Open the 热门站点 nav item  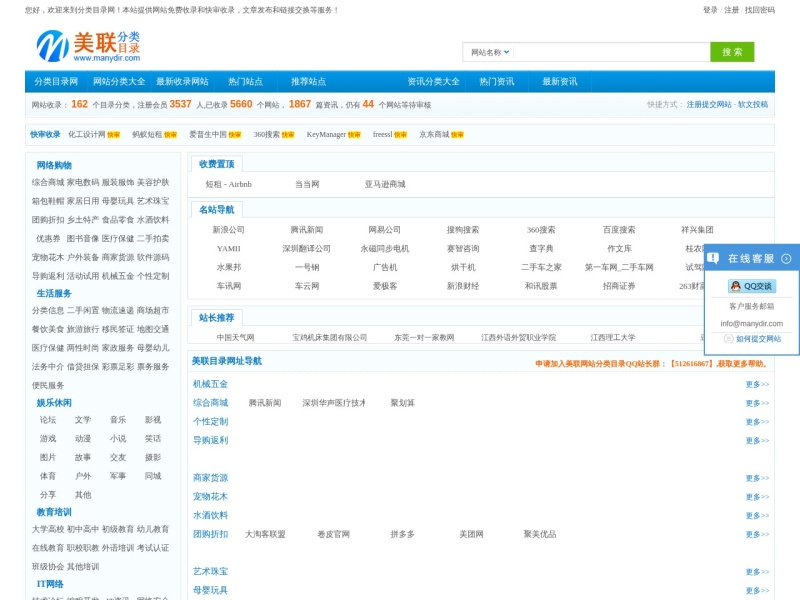click(245, 82)
